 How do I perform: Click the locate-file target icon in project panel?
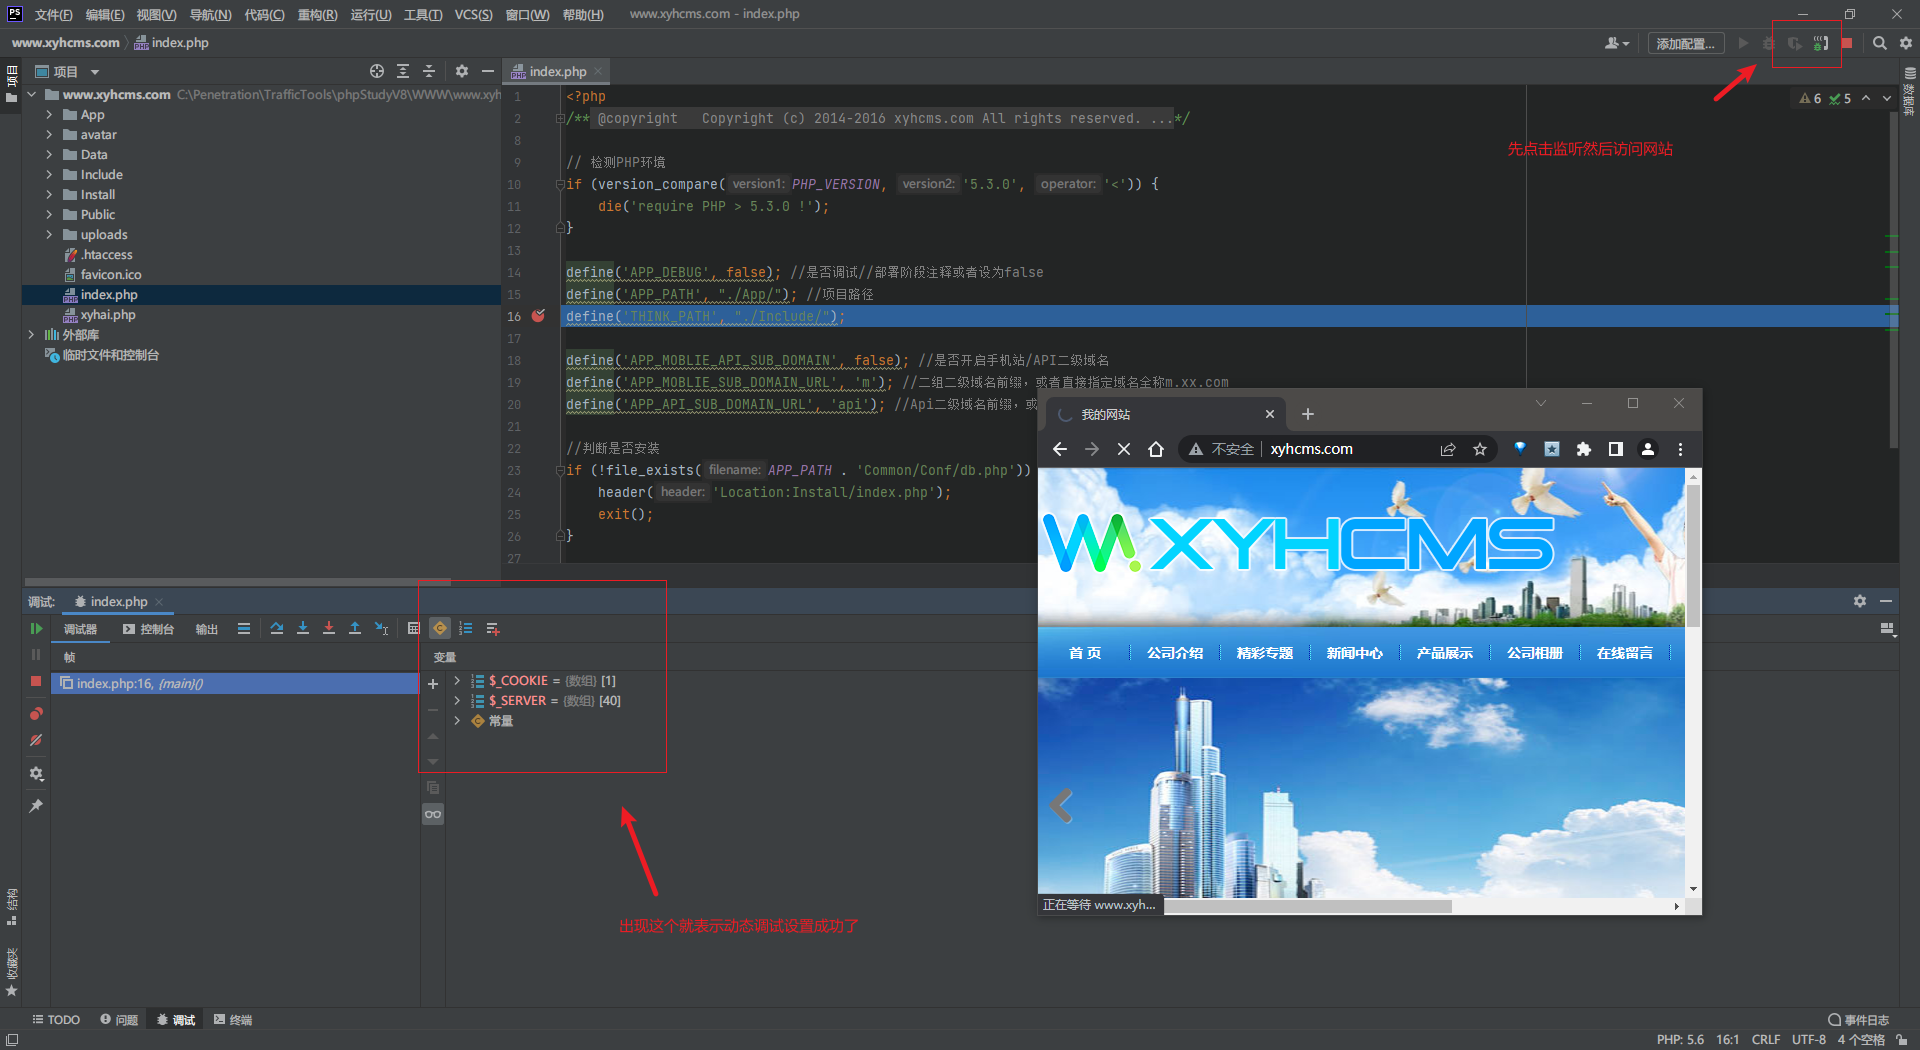tap(377, 71)
